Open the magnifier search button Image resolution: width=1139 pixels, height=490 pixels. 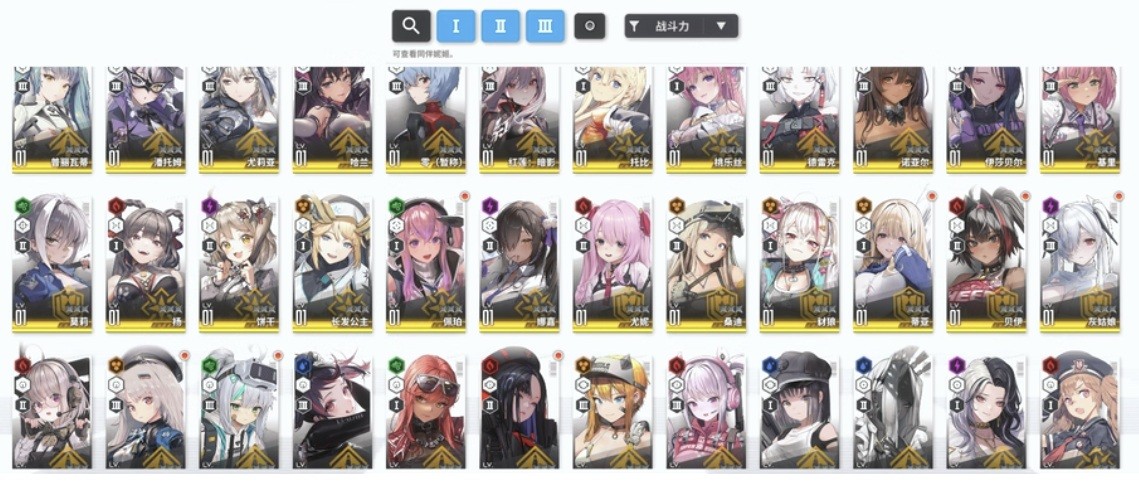click(411, 26)
